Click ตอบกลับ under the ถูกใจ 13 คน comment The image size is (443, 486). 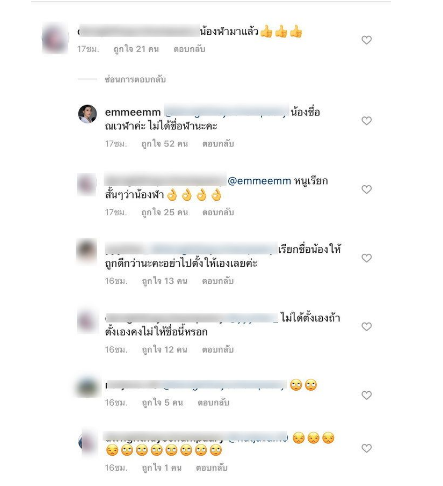coord(218,281)
